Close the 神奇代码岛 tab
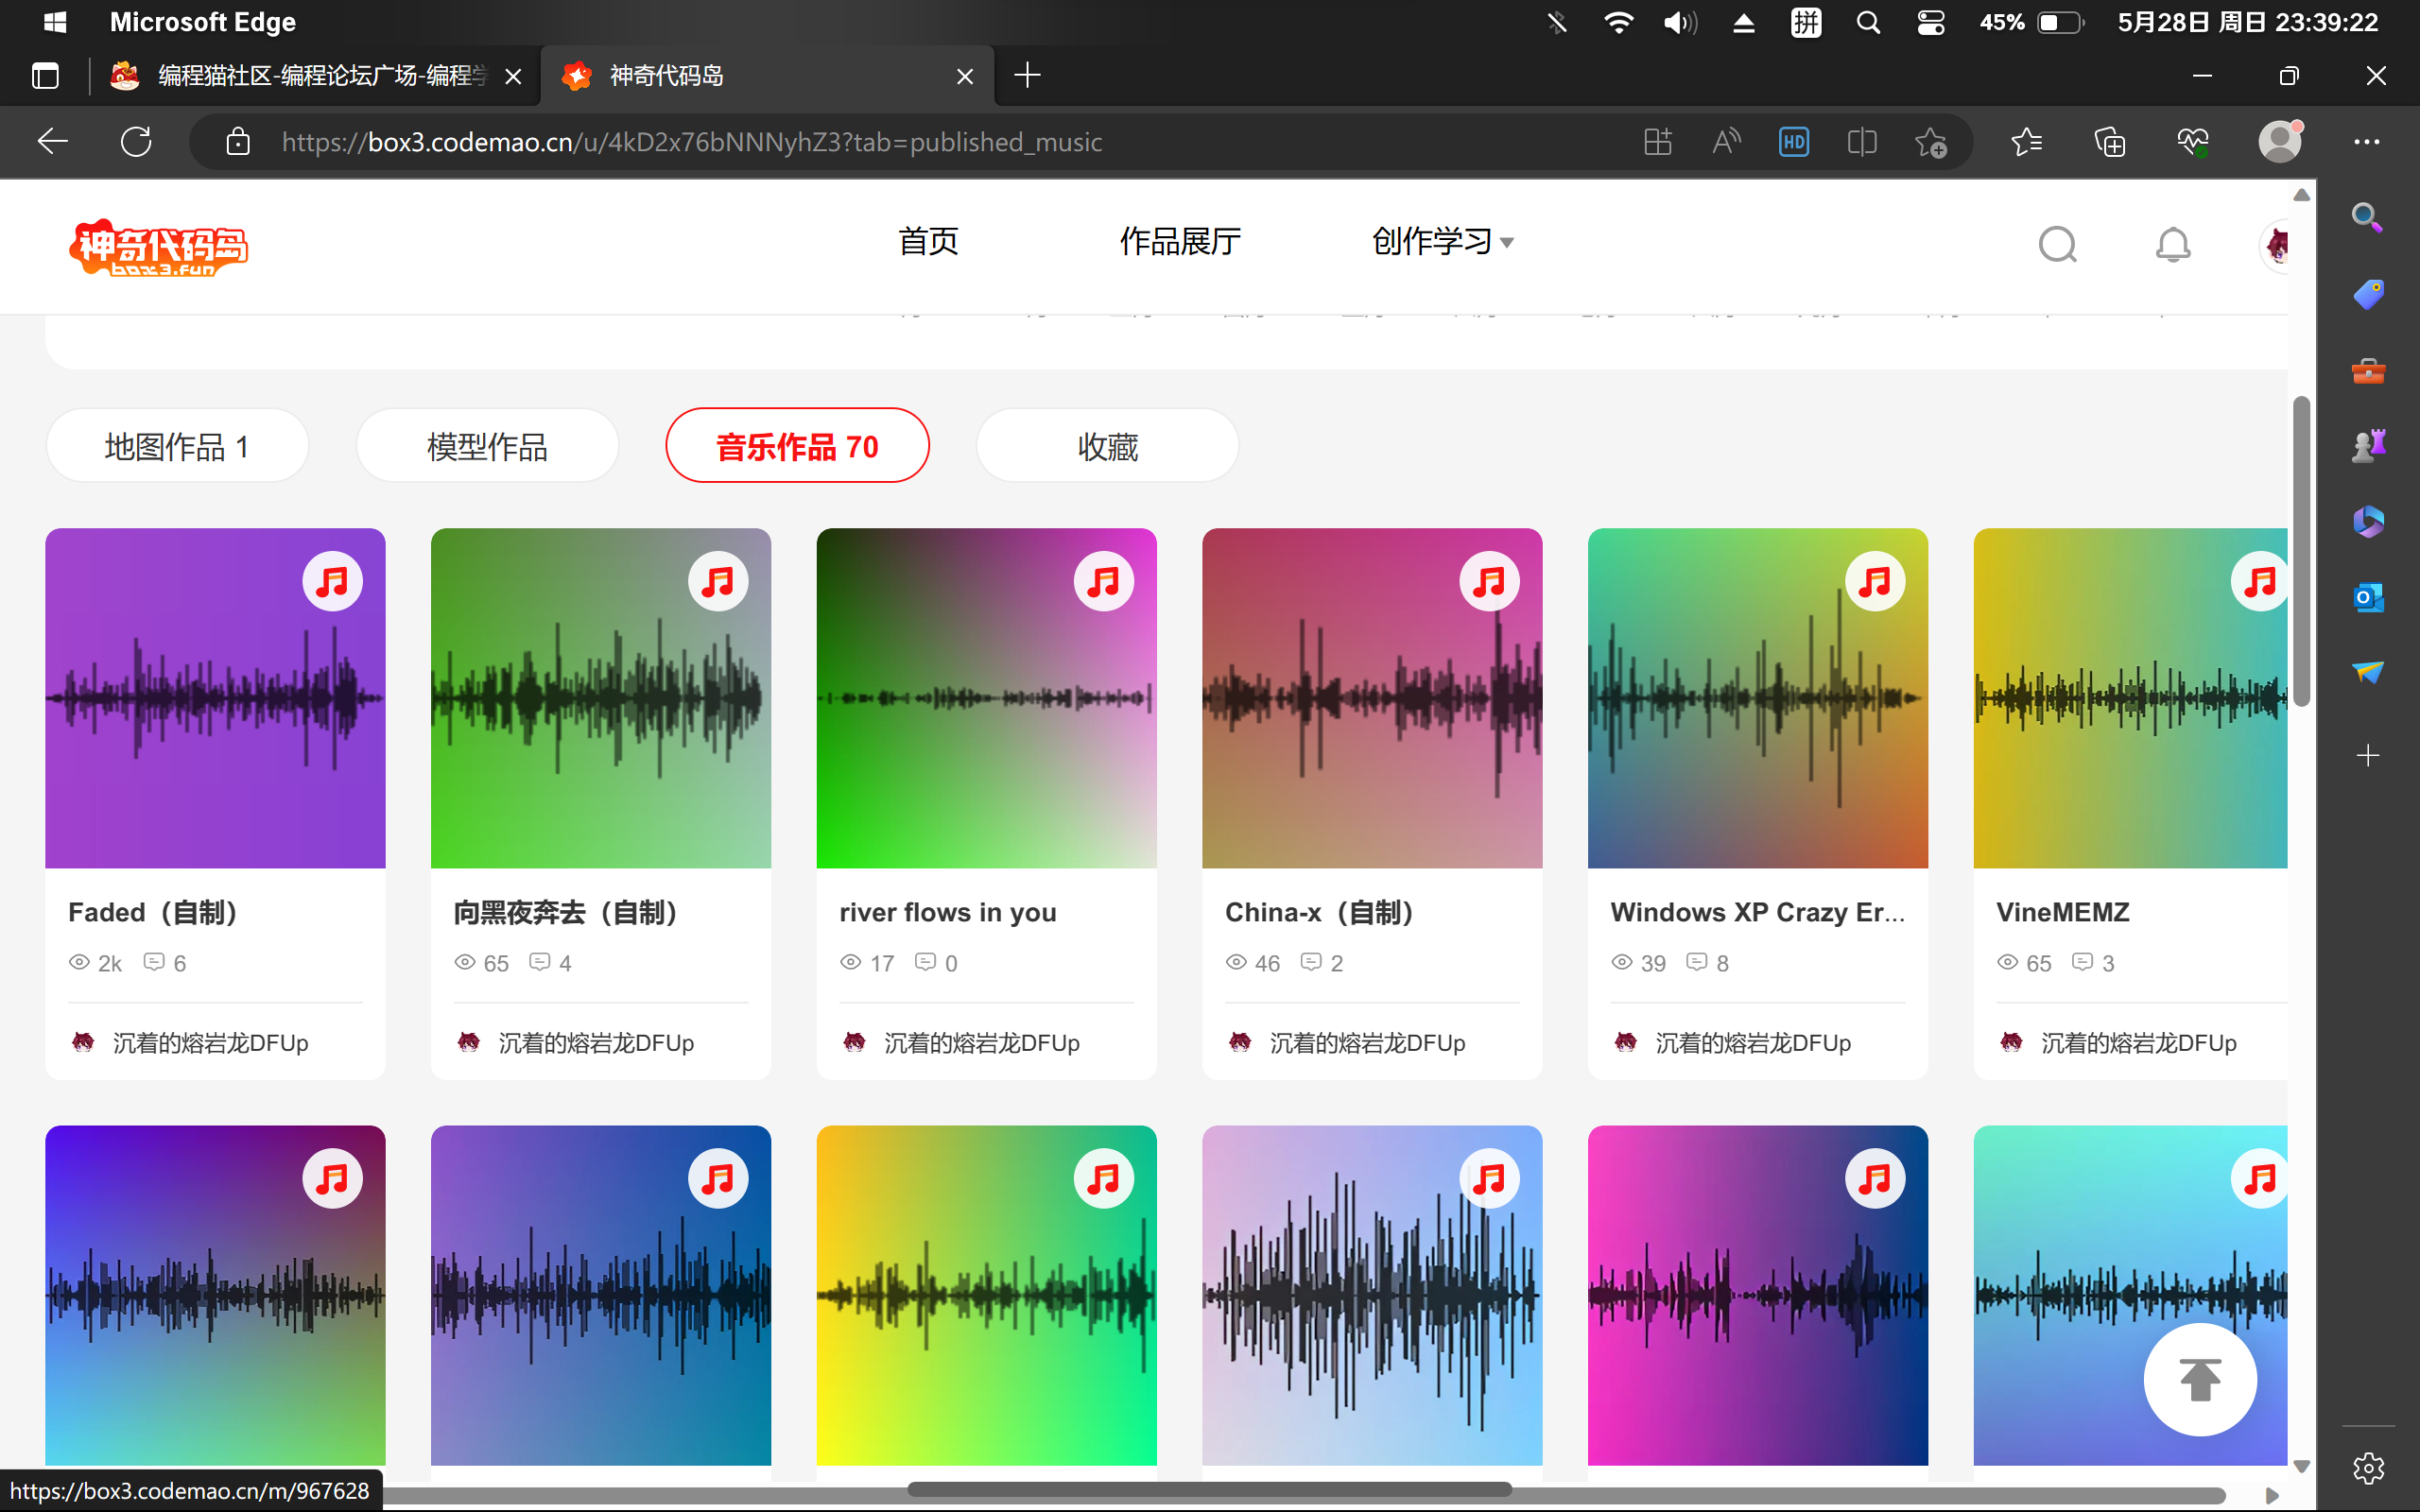Image resolution: width=2420 pixels, height=1512 pixels. (965, 77)
